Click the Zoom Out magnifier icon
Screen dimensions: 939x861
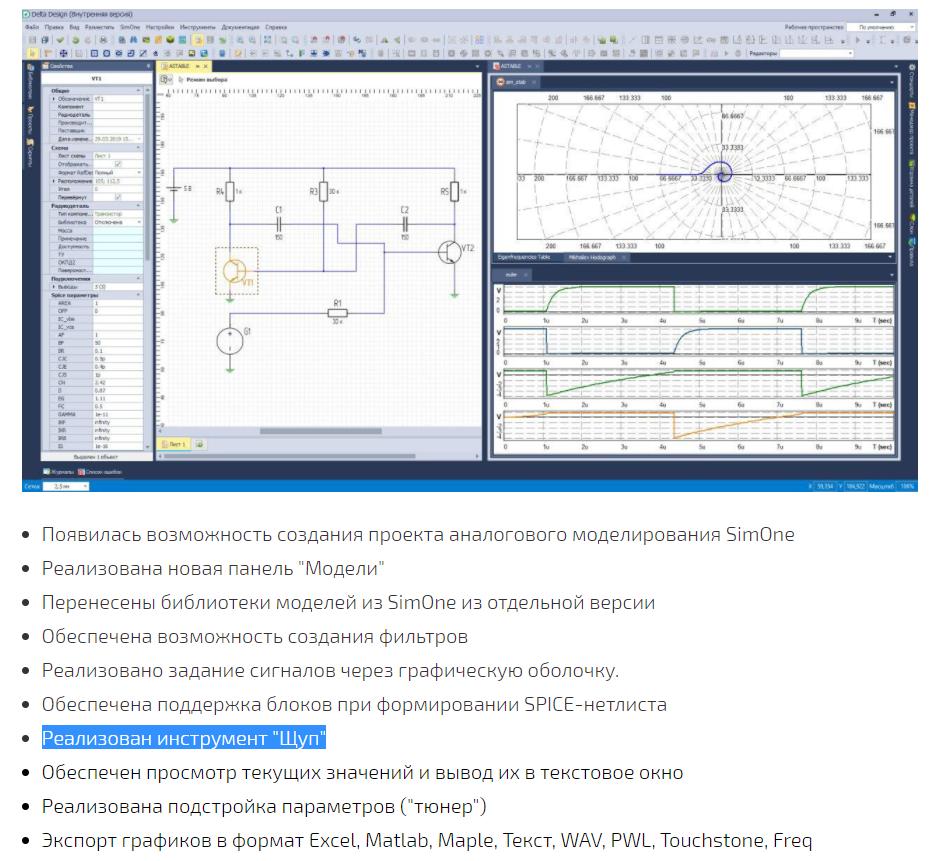(253, 40)
